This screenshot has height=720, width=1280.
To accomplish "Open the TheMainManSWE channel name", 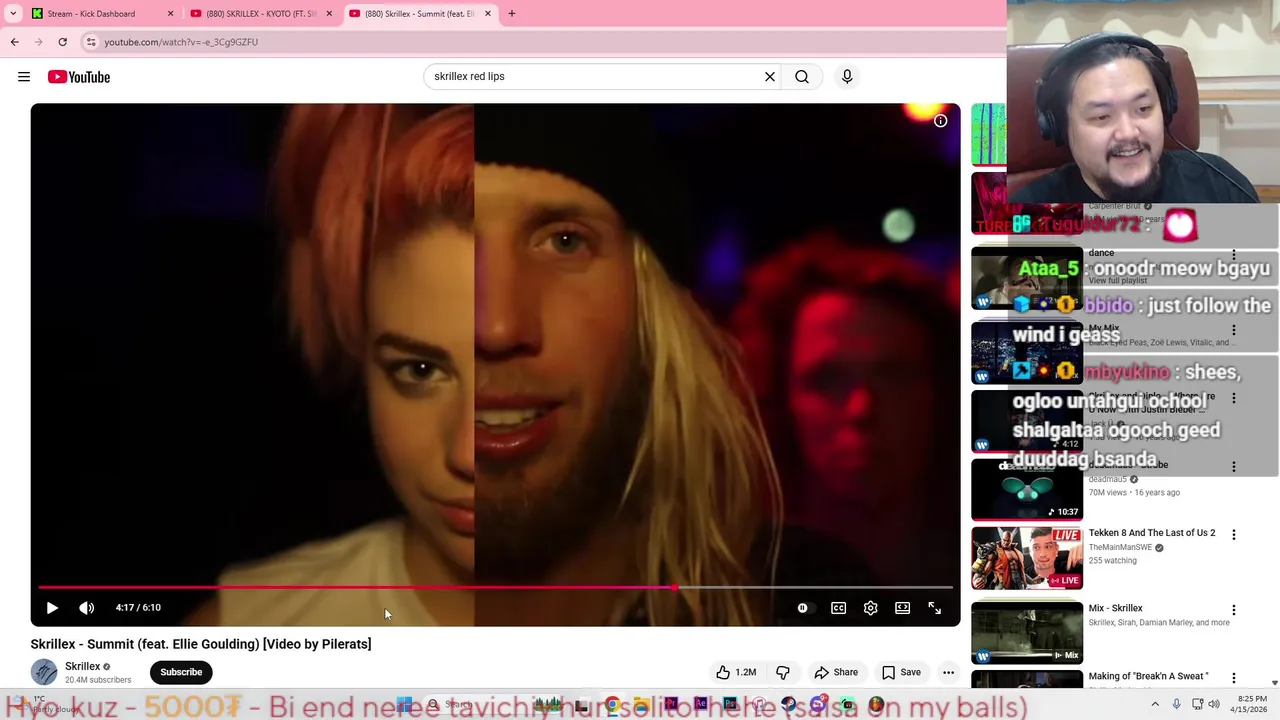I will pos(1120,547).
